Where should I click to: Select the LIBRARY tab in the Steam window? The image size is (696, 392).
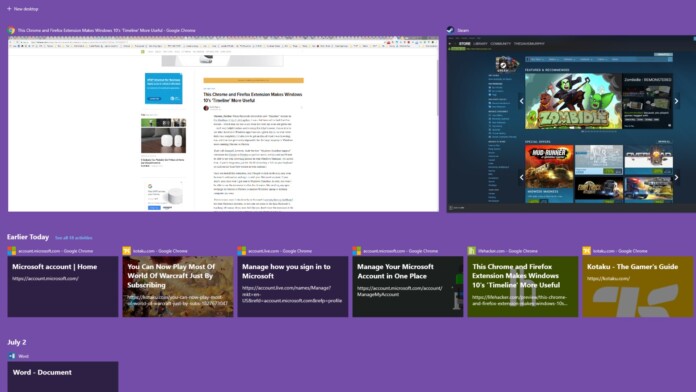[x=480, y=44]
